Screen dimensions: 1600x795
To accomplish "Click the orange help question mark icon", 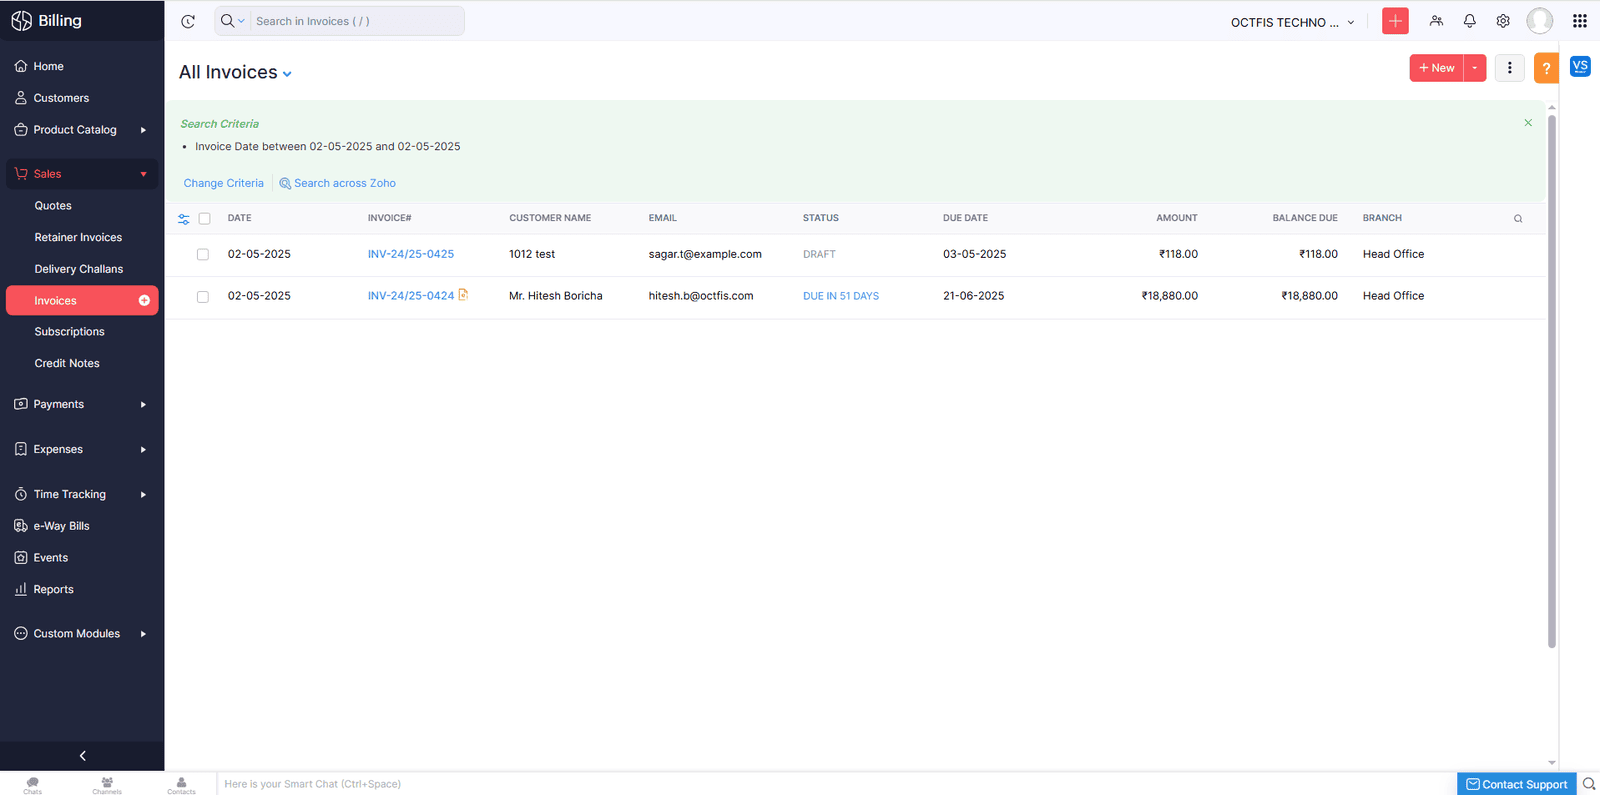I will (1546, 68).
